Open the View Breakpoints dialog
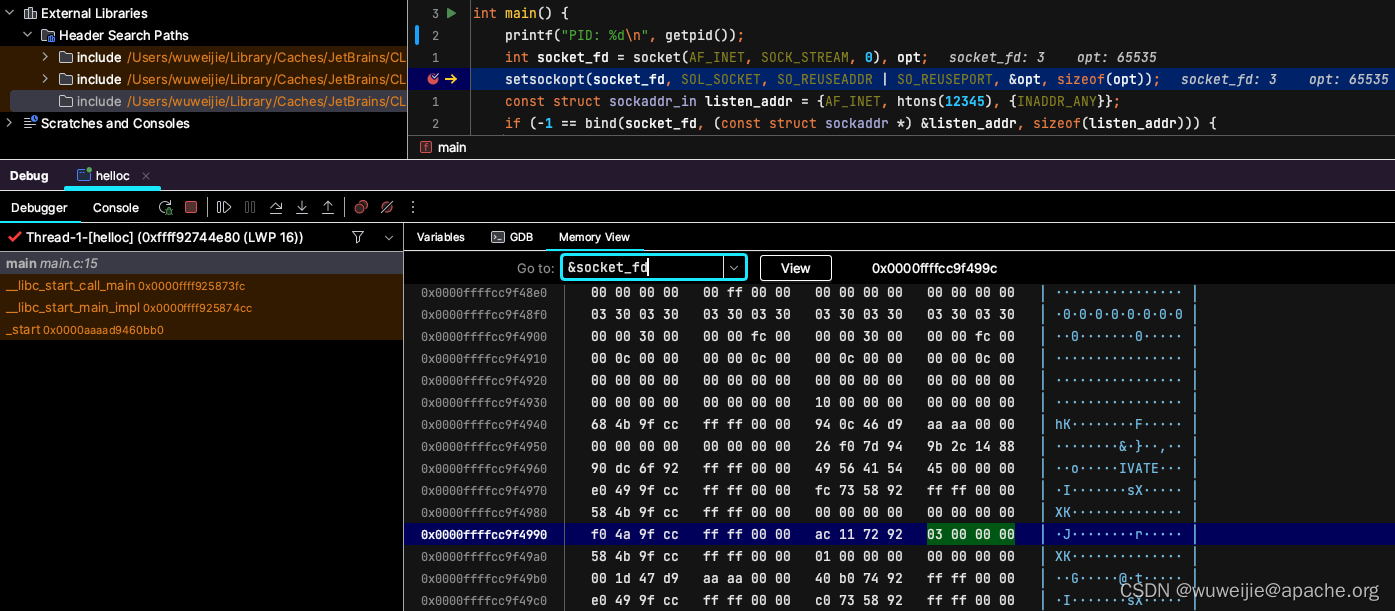This screenshot has width=1395, height=611. coord(361,207)
